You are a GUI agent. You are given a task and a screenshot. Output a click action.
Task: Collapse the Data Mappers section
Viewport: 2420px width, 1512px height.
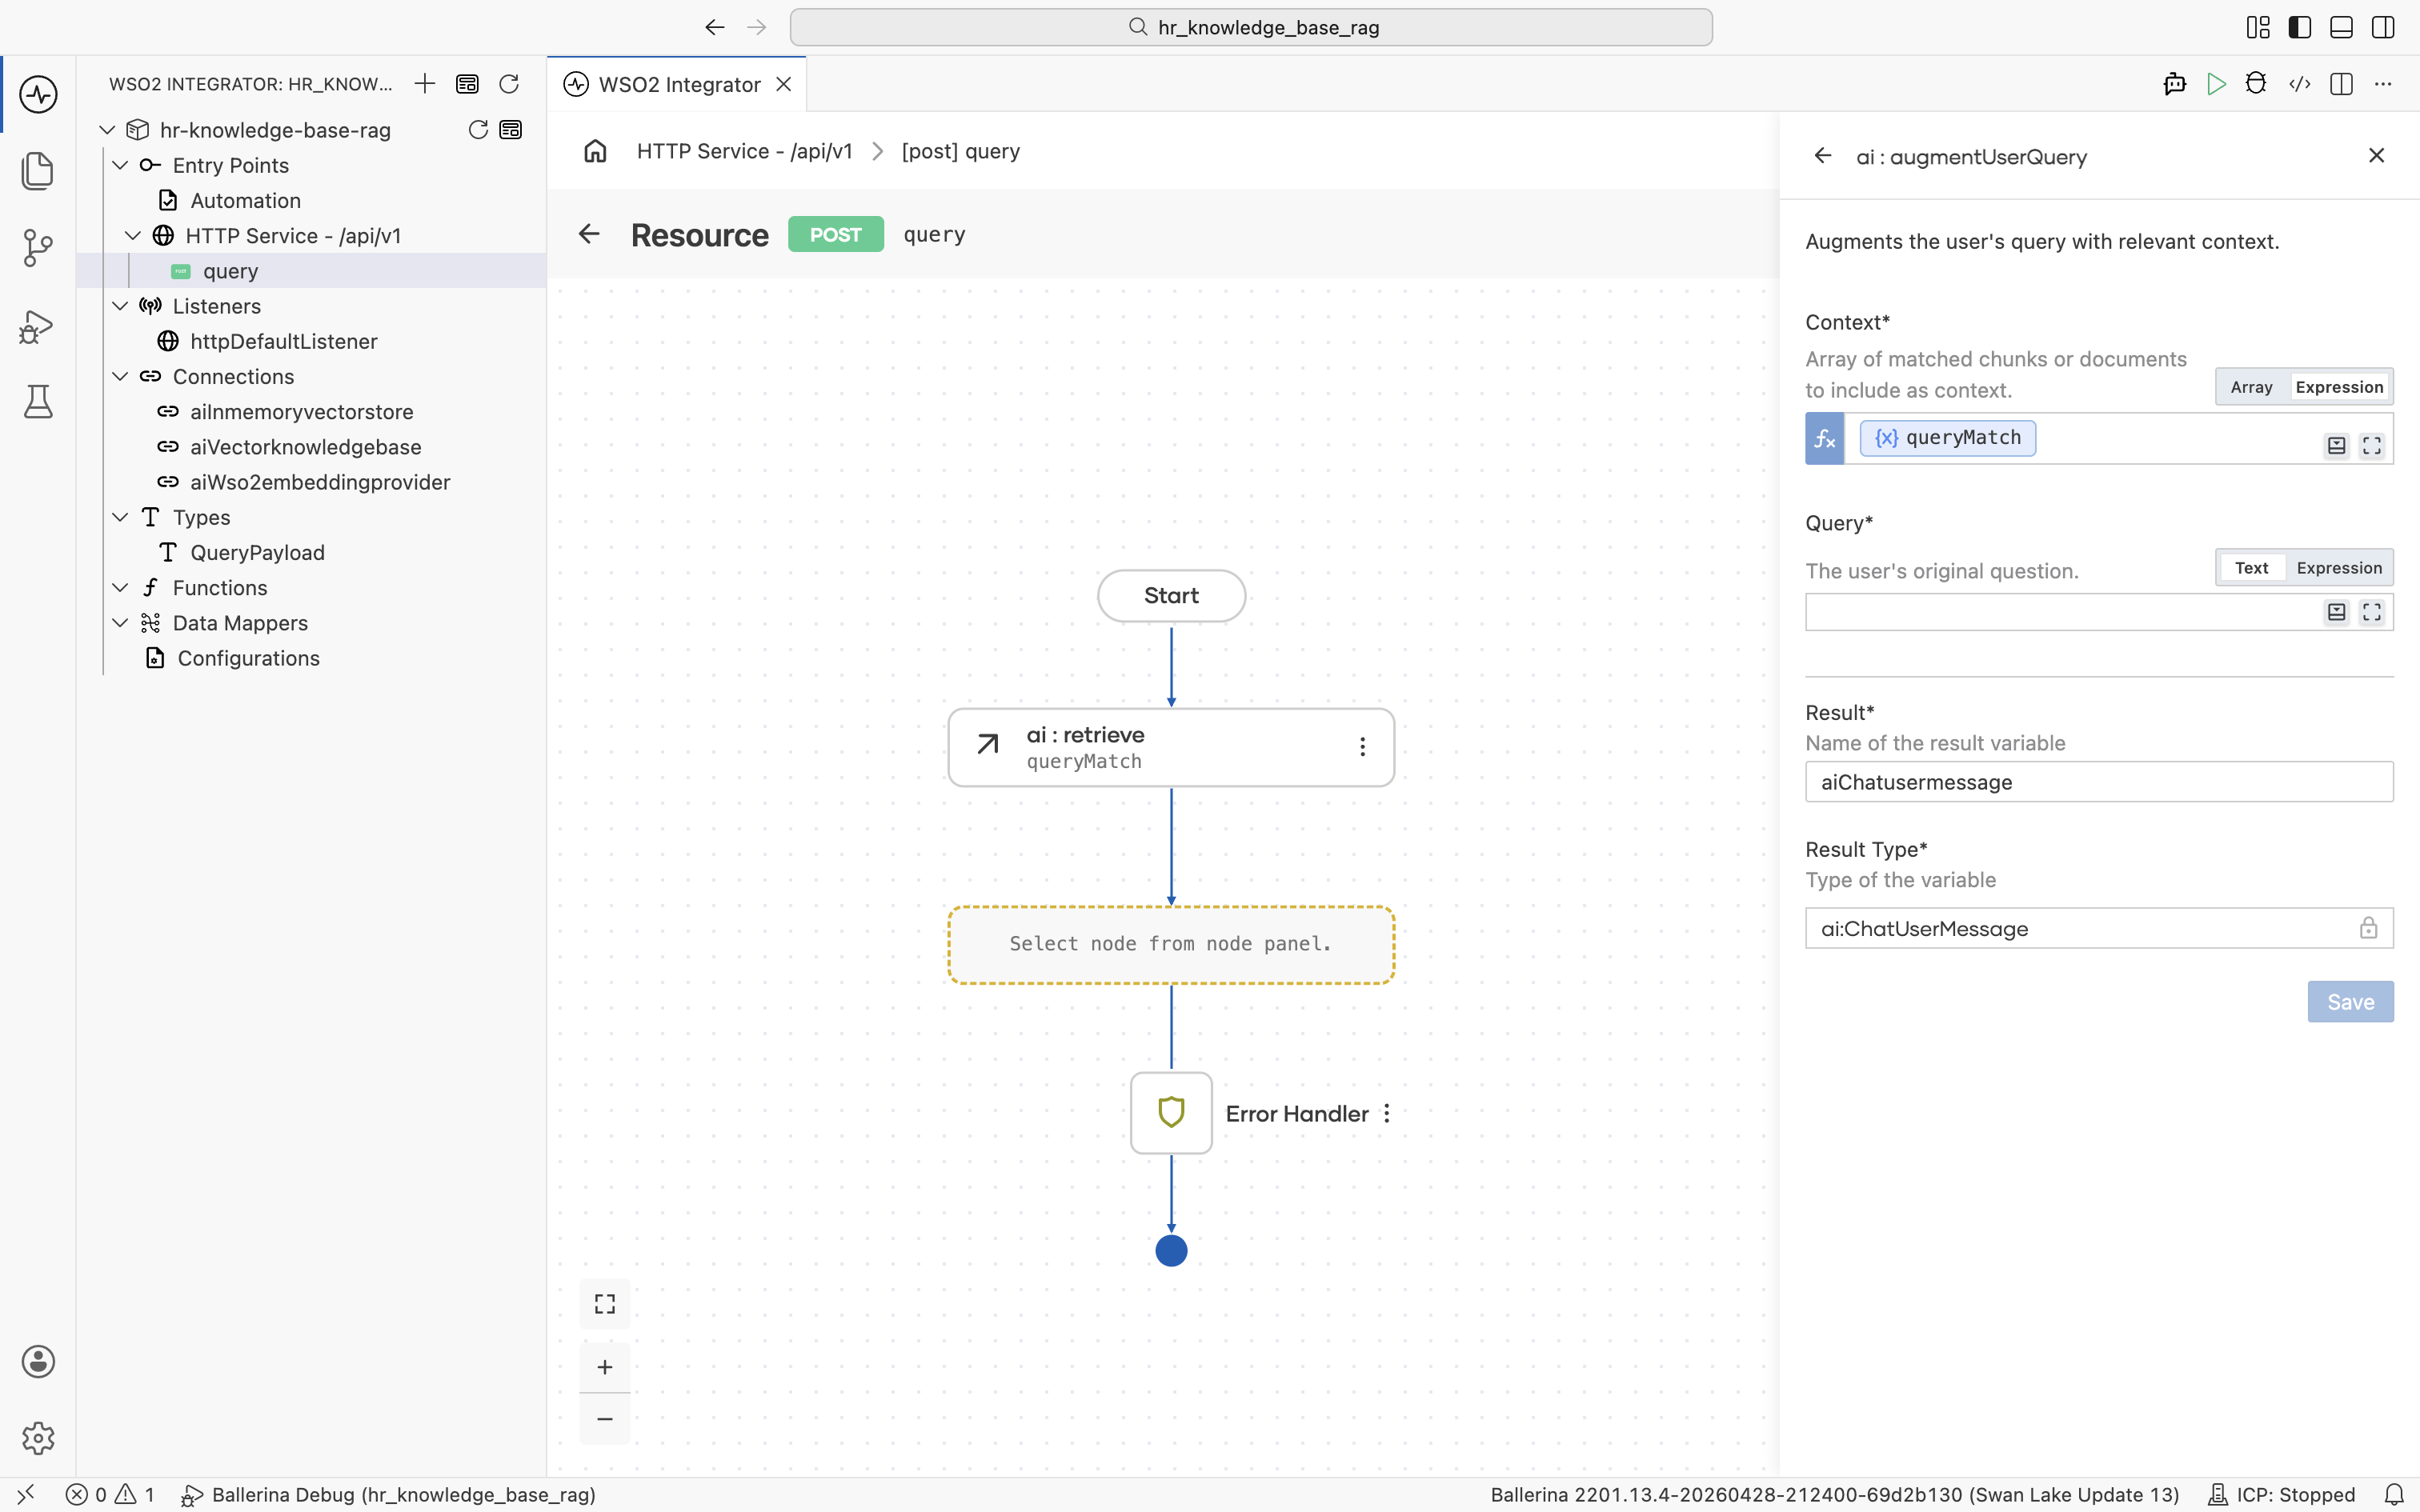[120, 623]
